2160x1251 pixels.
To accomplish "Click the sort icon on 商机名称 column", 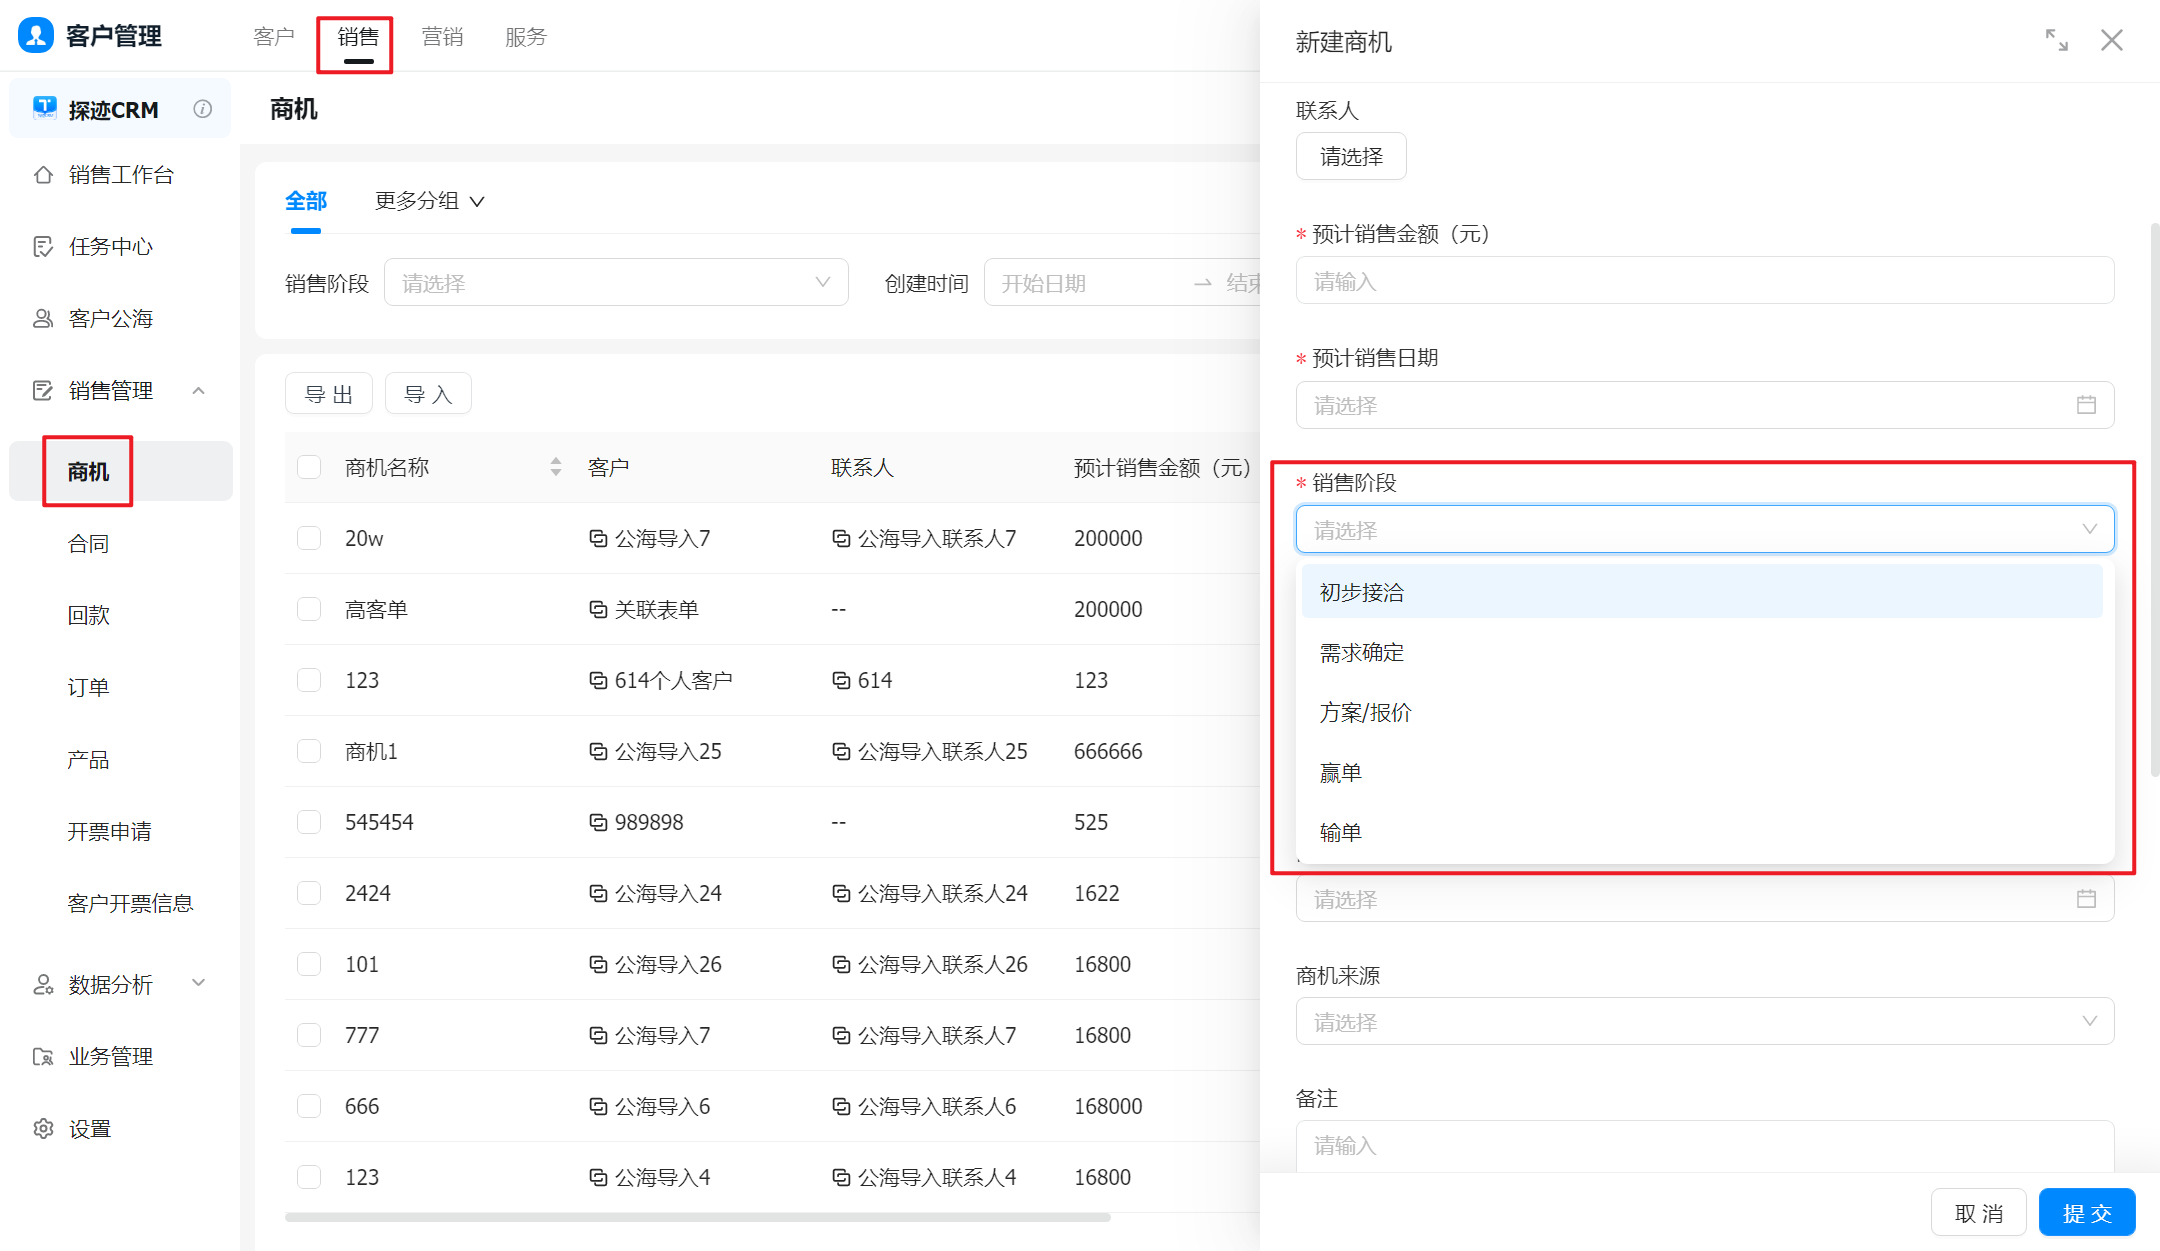I will [x=555, y=467].
